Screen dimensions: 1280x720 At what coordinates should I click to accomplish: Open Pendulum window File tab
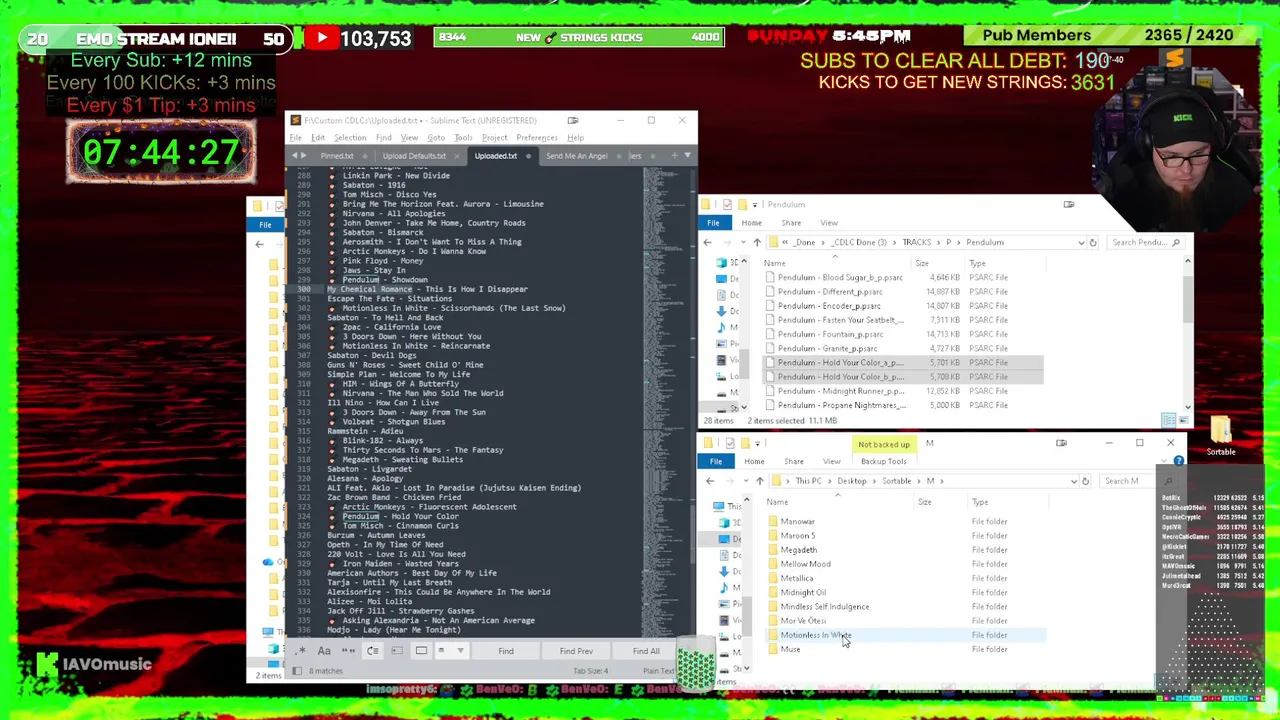coord(713,223)
